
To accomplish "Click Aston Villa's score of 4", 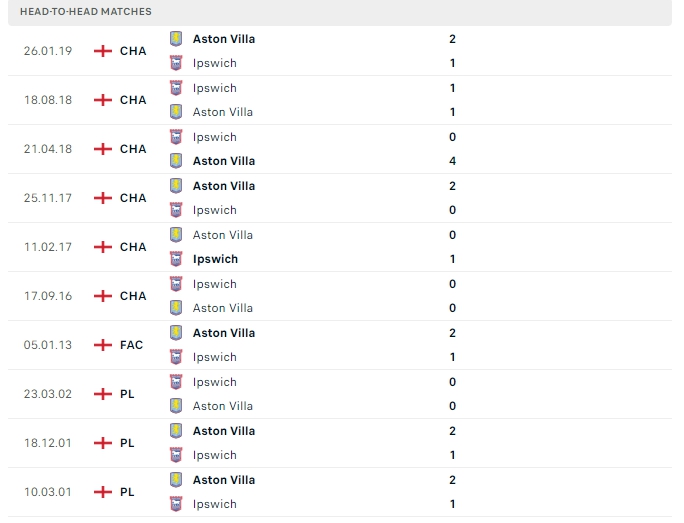I will click(453, 161).
